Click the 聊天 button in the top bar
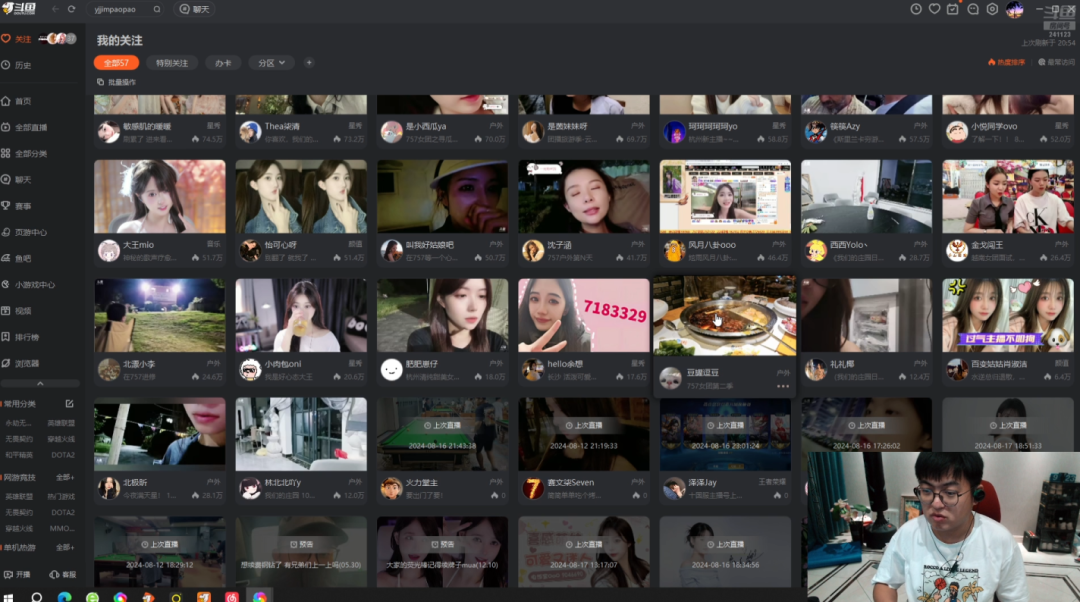Screen dimensions: 1080x602 point(194,10)
